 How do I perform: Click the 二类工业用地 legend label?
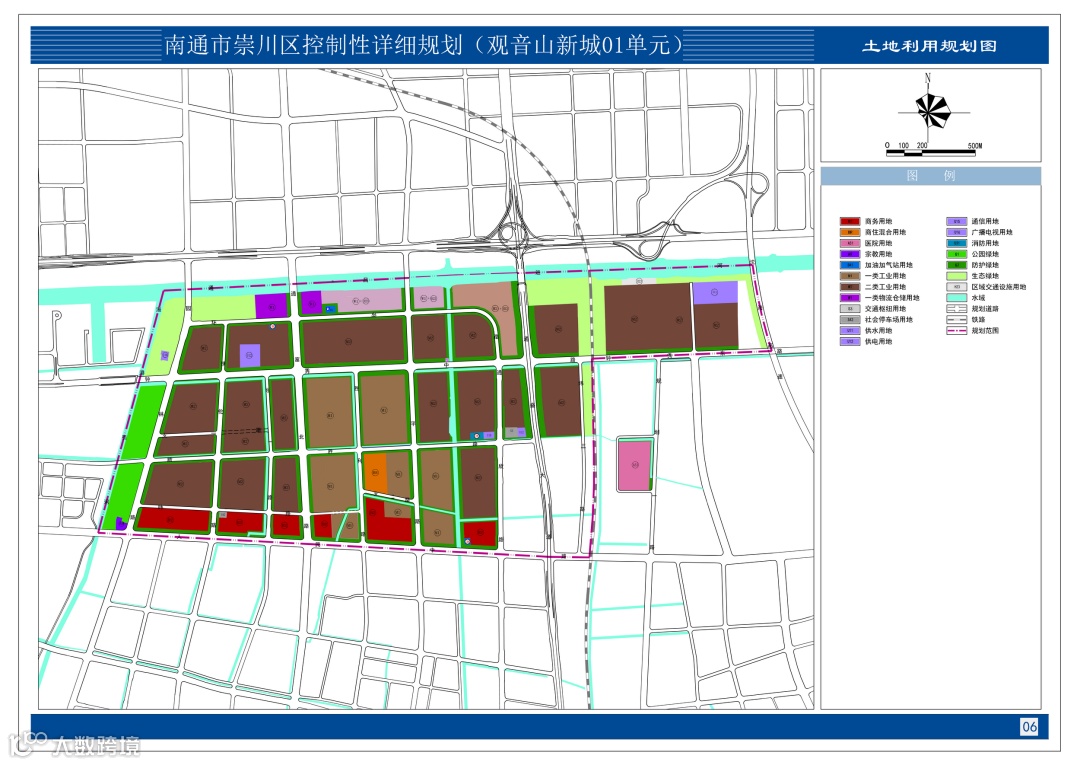[885, 287]
